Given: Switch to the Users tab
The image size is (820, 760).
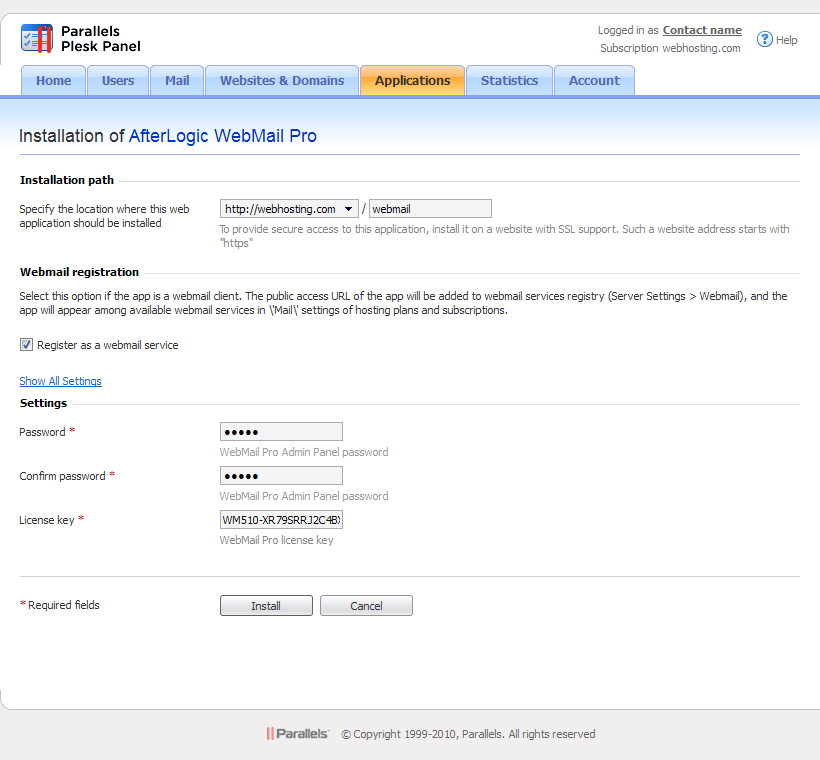Looking at the screenshot, I should [118, 81].
